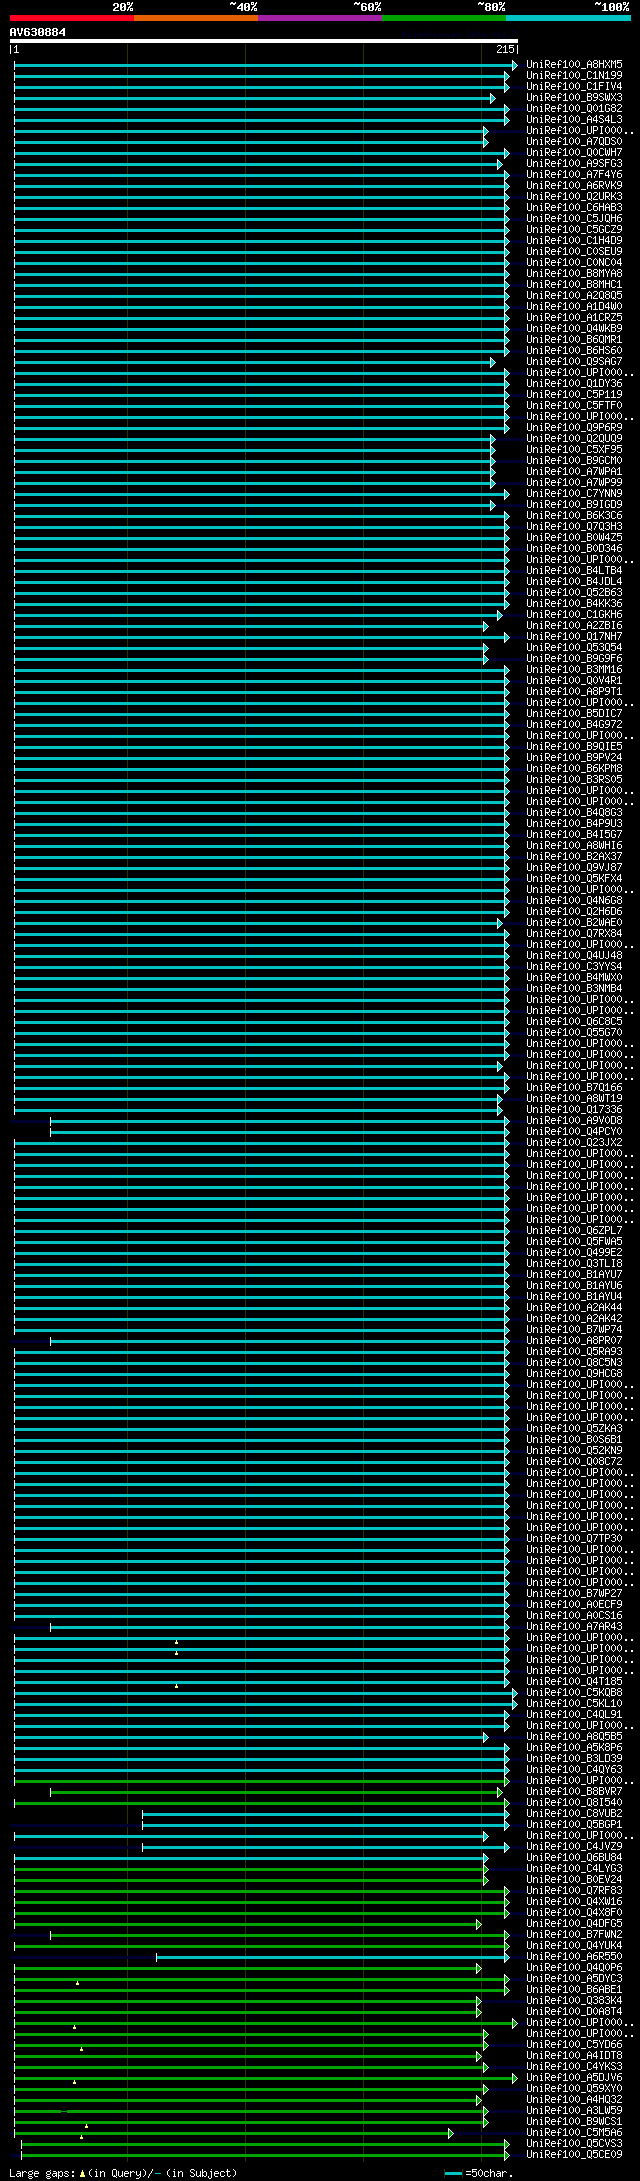Click label UniRef100_Q2URK3

(574, 196)
